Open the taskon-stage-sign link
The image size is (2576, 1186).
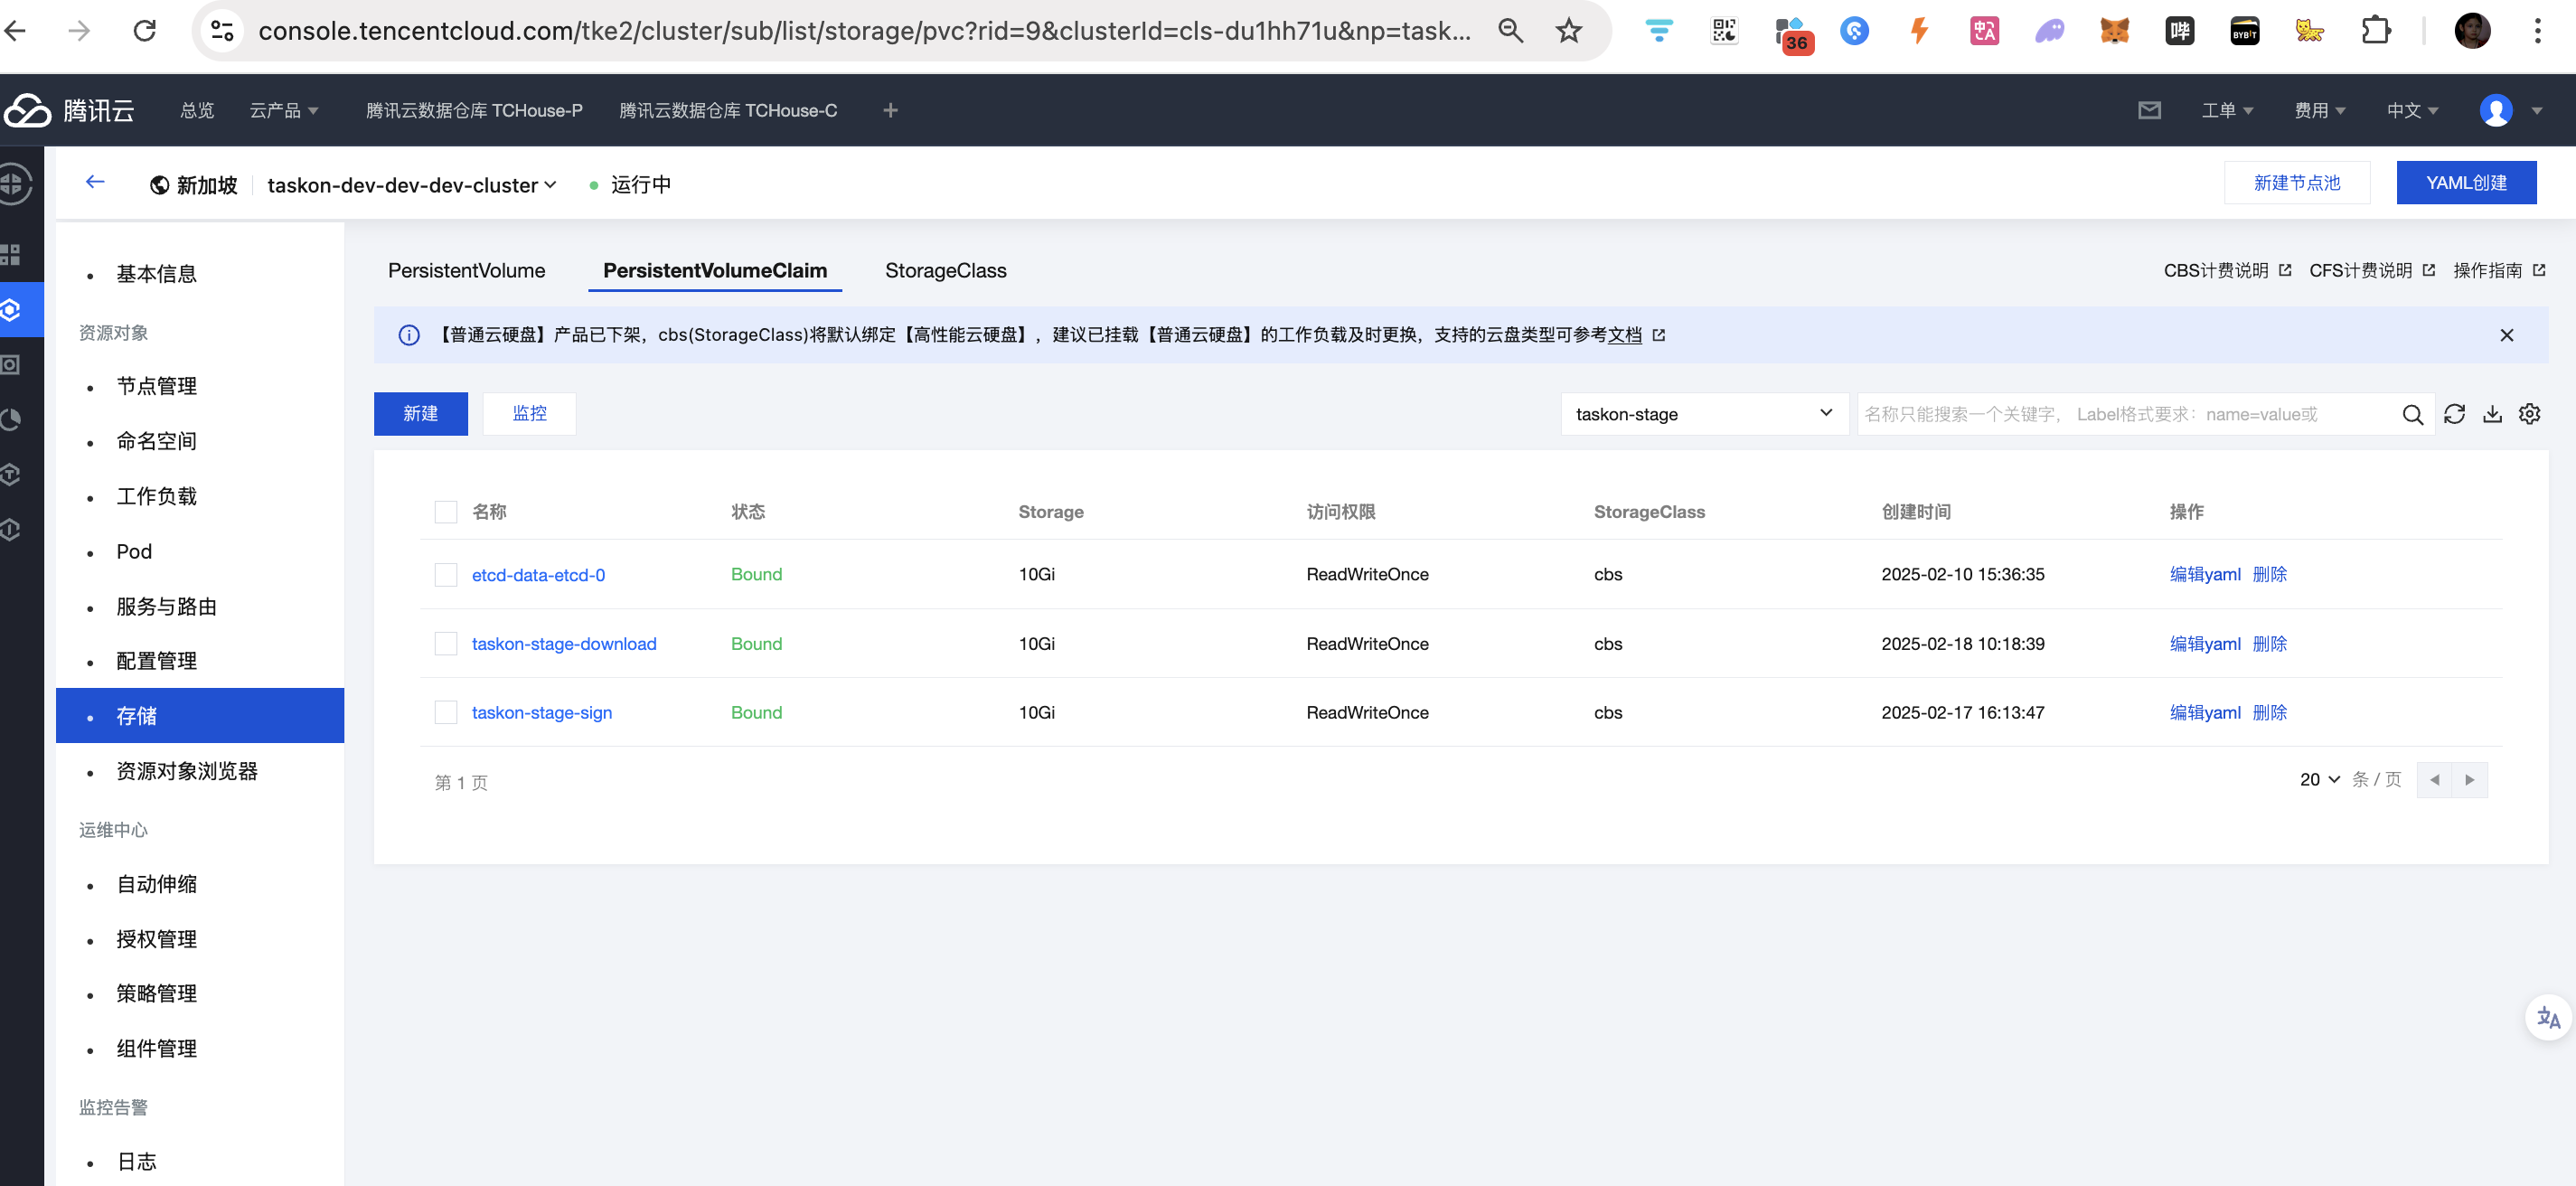click(x=541, y=713)
